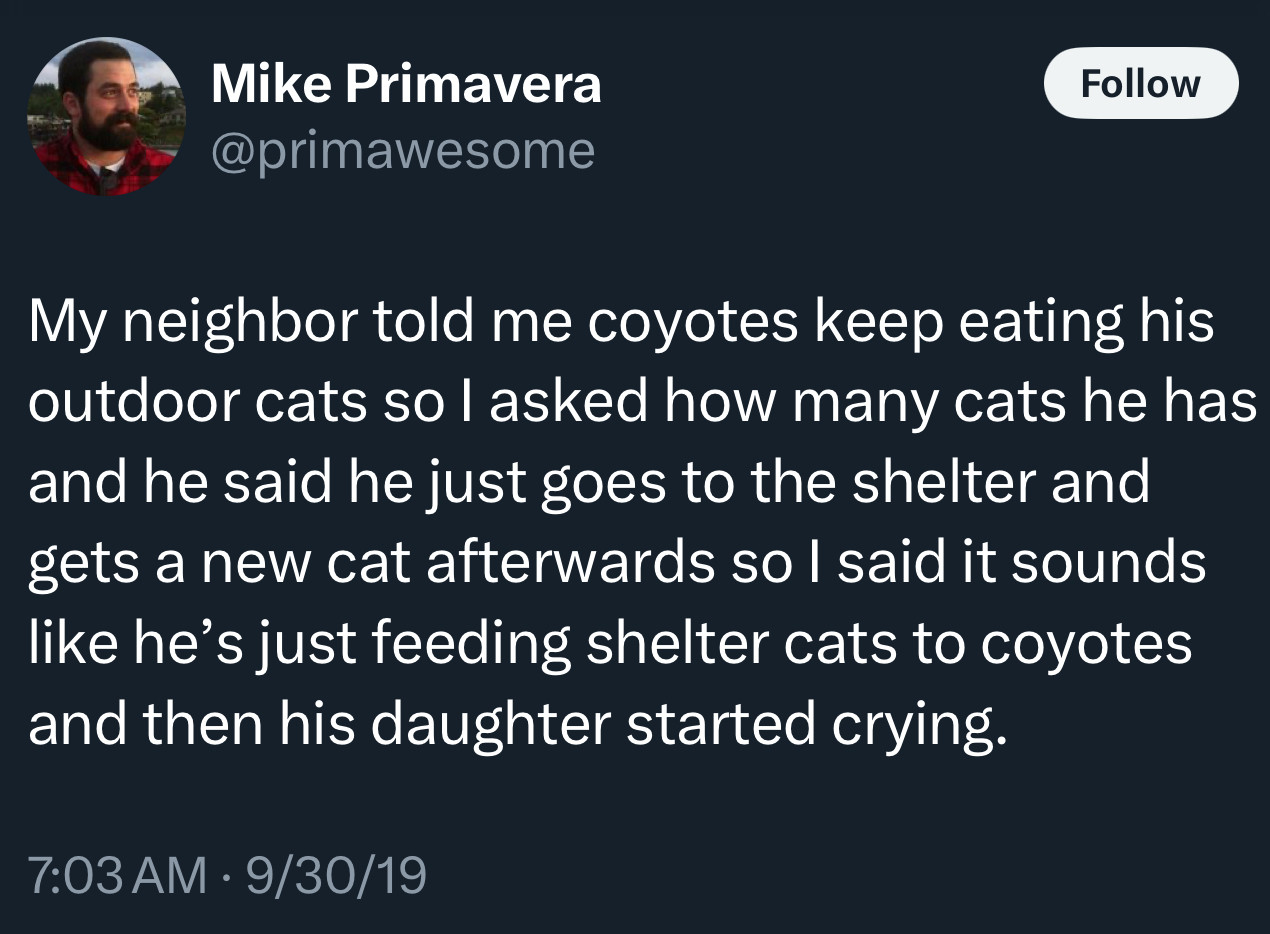Viewport: 1270px width, 934px height.
Task: Click the Mike Primavera display name
Action: click(406, 84)
